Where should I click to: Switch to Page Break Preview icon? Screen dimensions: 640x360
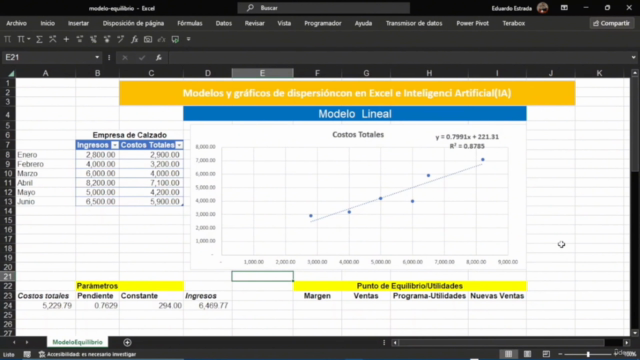pyautogui.click(x=546, y=354)
